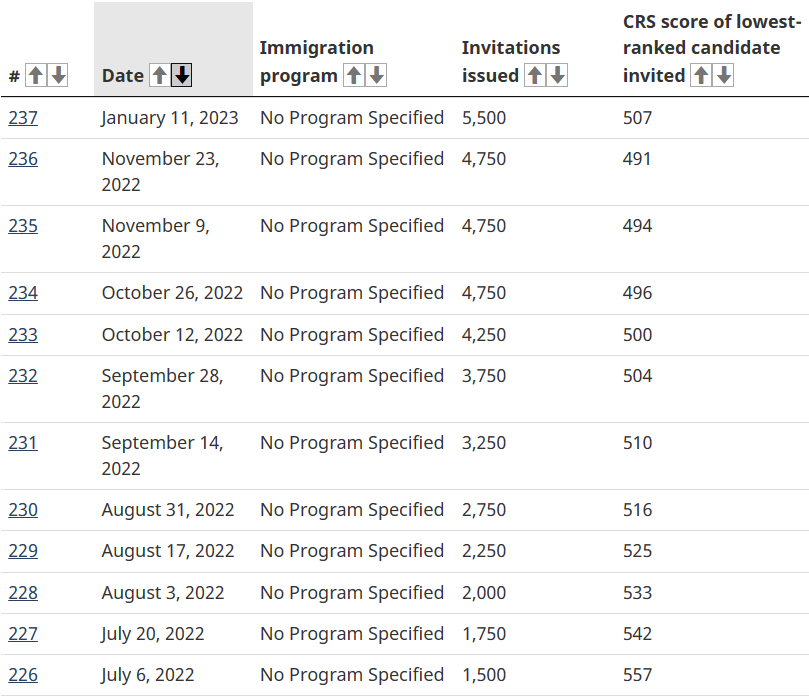Open draw number 230 link
This screenshot has width=809, height=697.
point(23,510)
